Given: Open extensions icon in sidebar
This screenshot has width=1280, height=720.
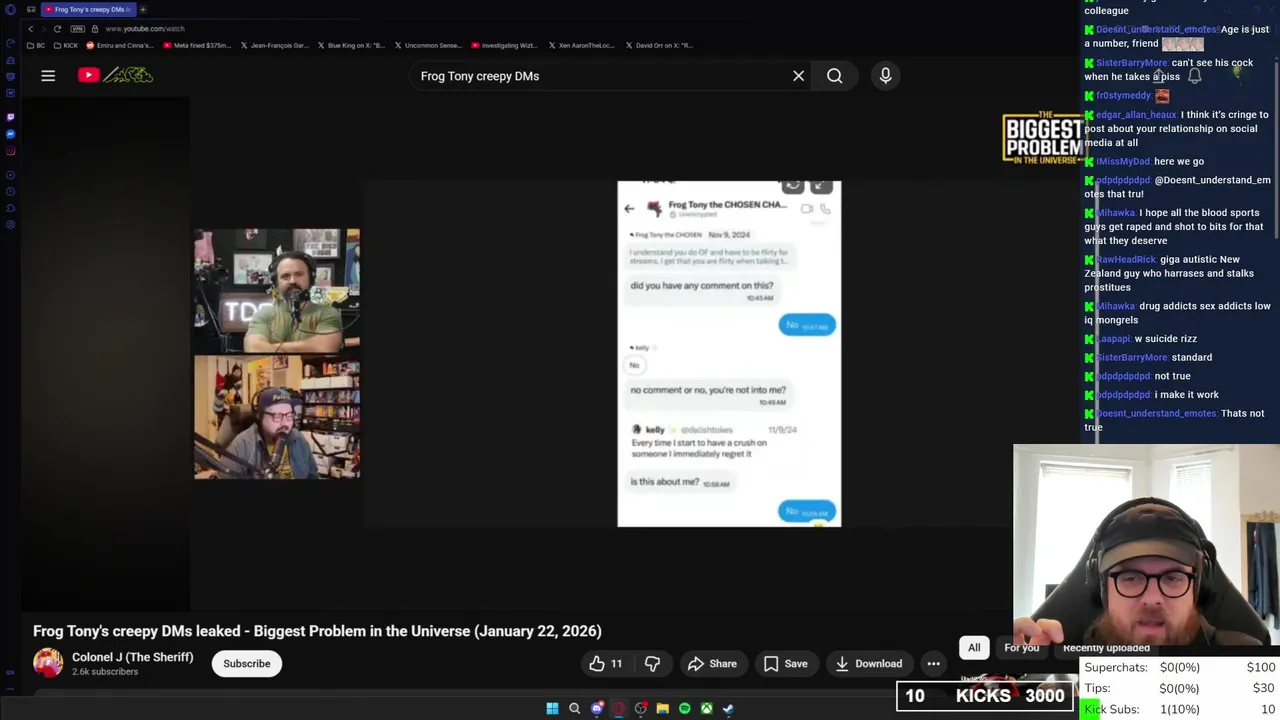Looking at the screenshot, I should (11, 208).
